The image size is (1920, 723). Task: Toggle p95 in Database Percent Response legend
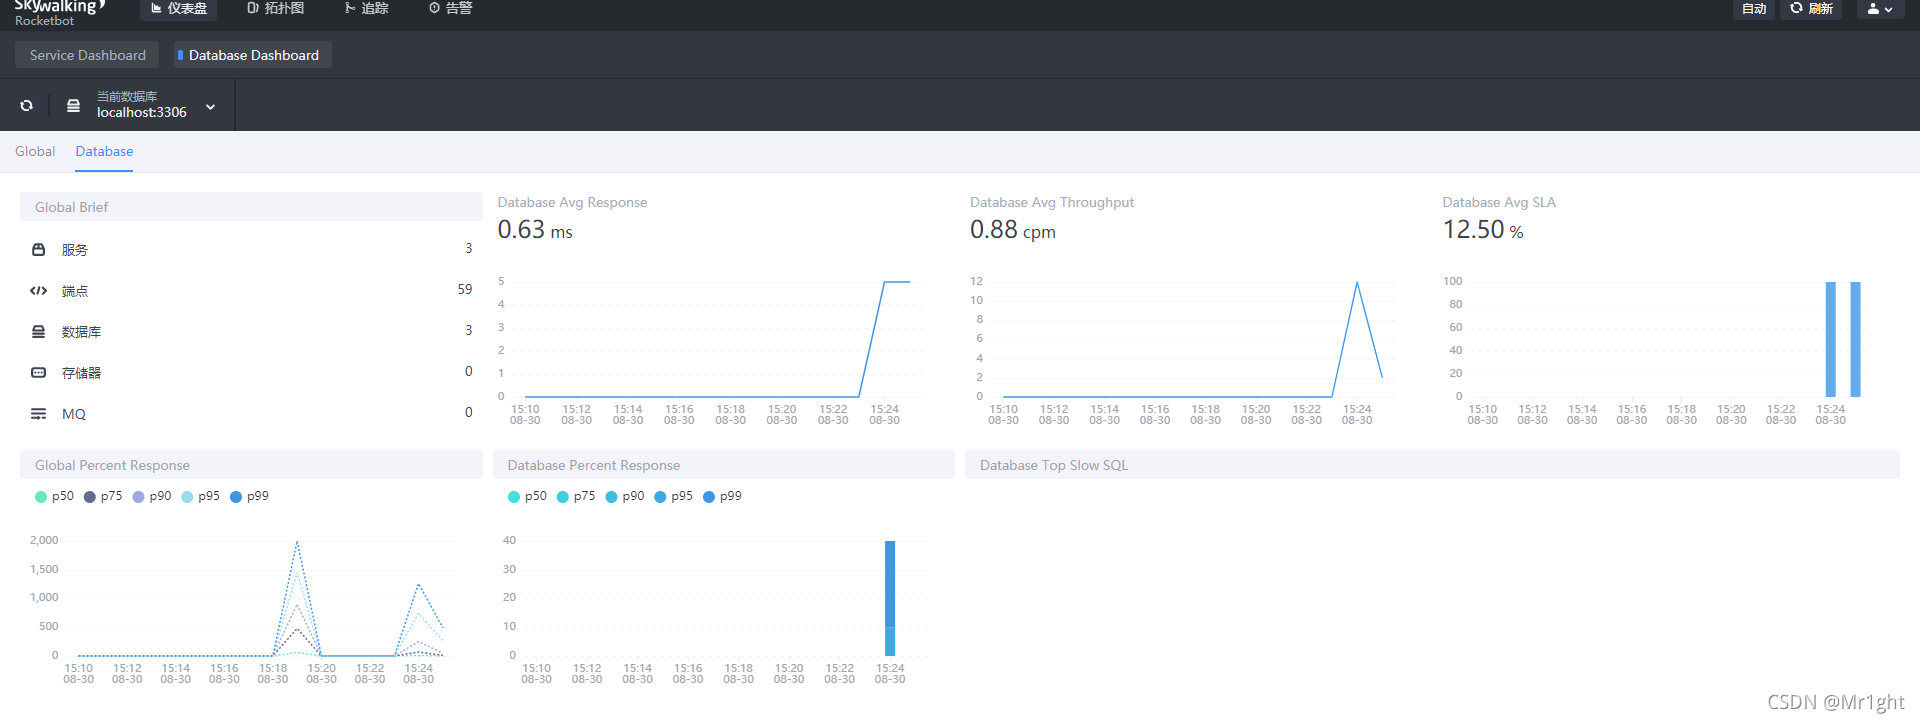click(x=673, y=496)
